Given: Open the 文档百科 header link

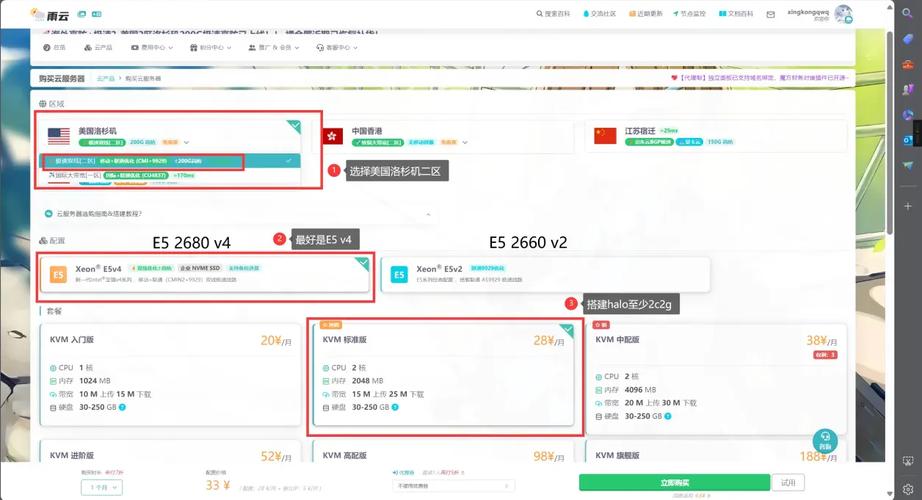Looking at the screenshot, I should [736, 14].
